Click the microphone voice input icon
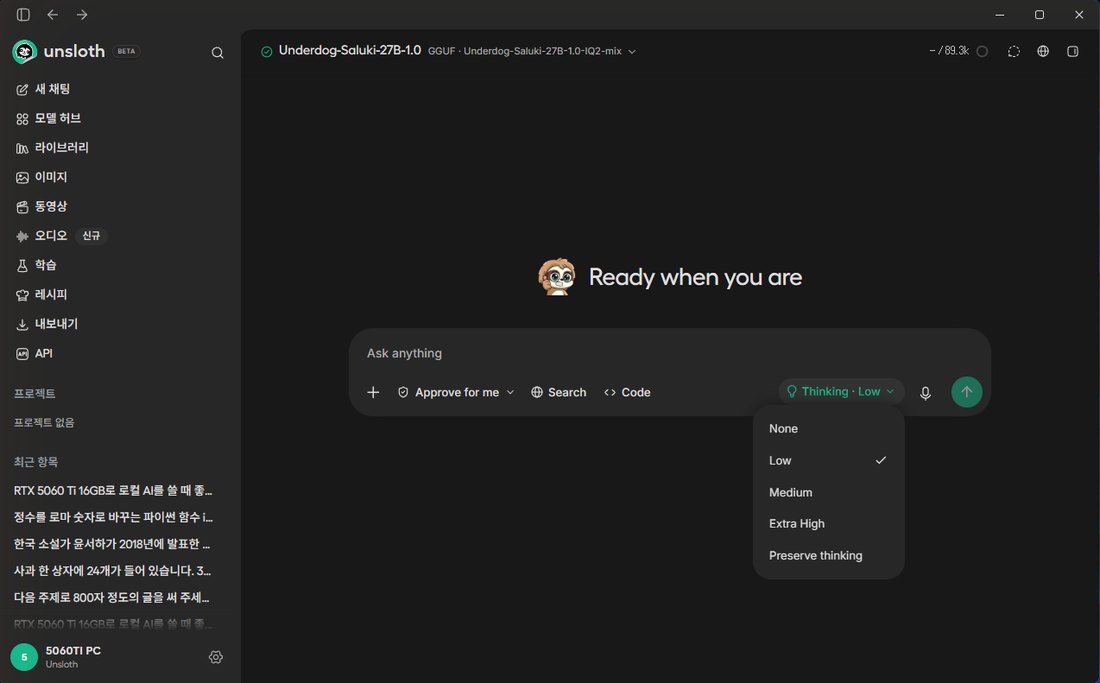The image size is (1100, 683). (925, 393)
